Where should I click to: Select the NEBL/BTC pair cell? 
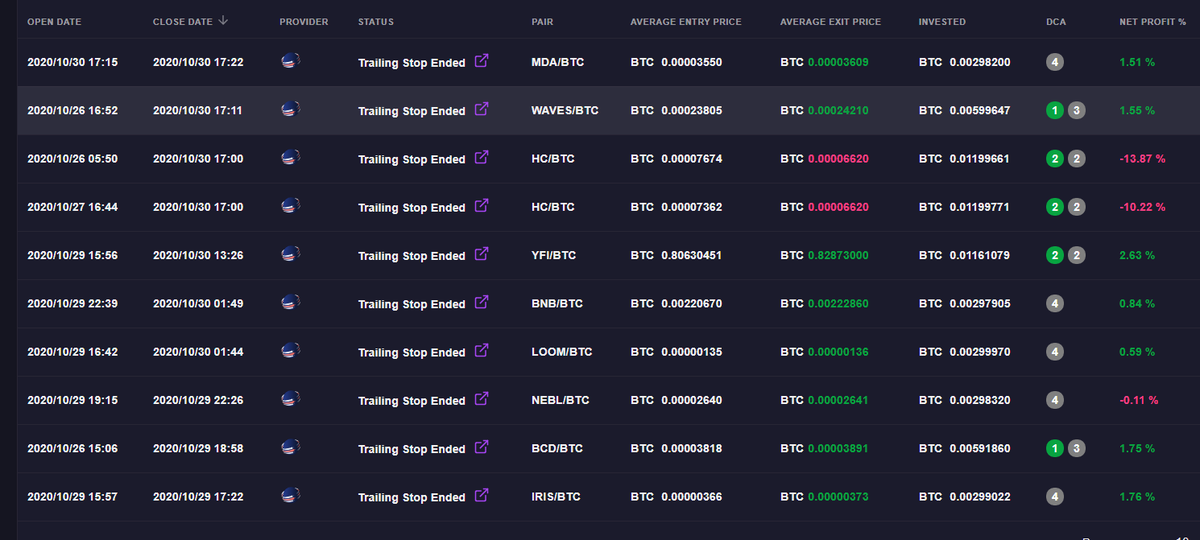[x=561, y=400]
